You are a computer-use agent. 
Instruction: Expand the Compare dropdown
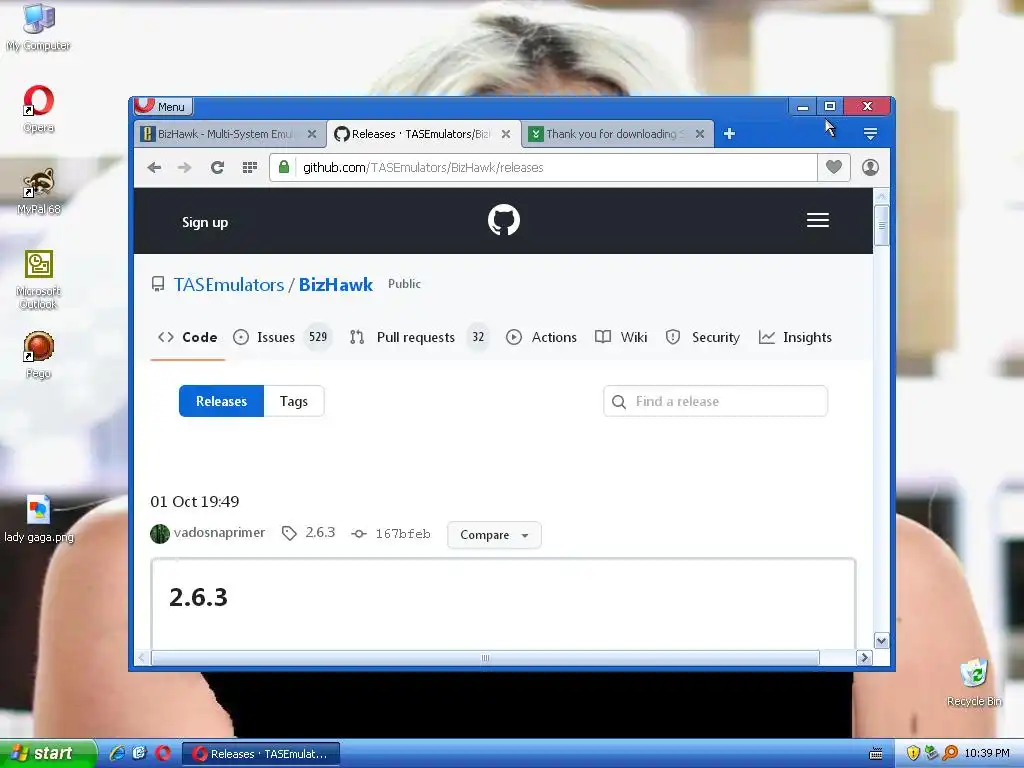[x=494, y=535]
